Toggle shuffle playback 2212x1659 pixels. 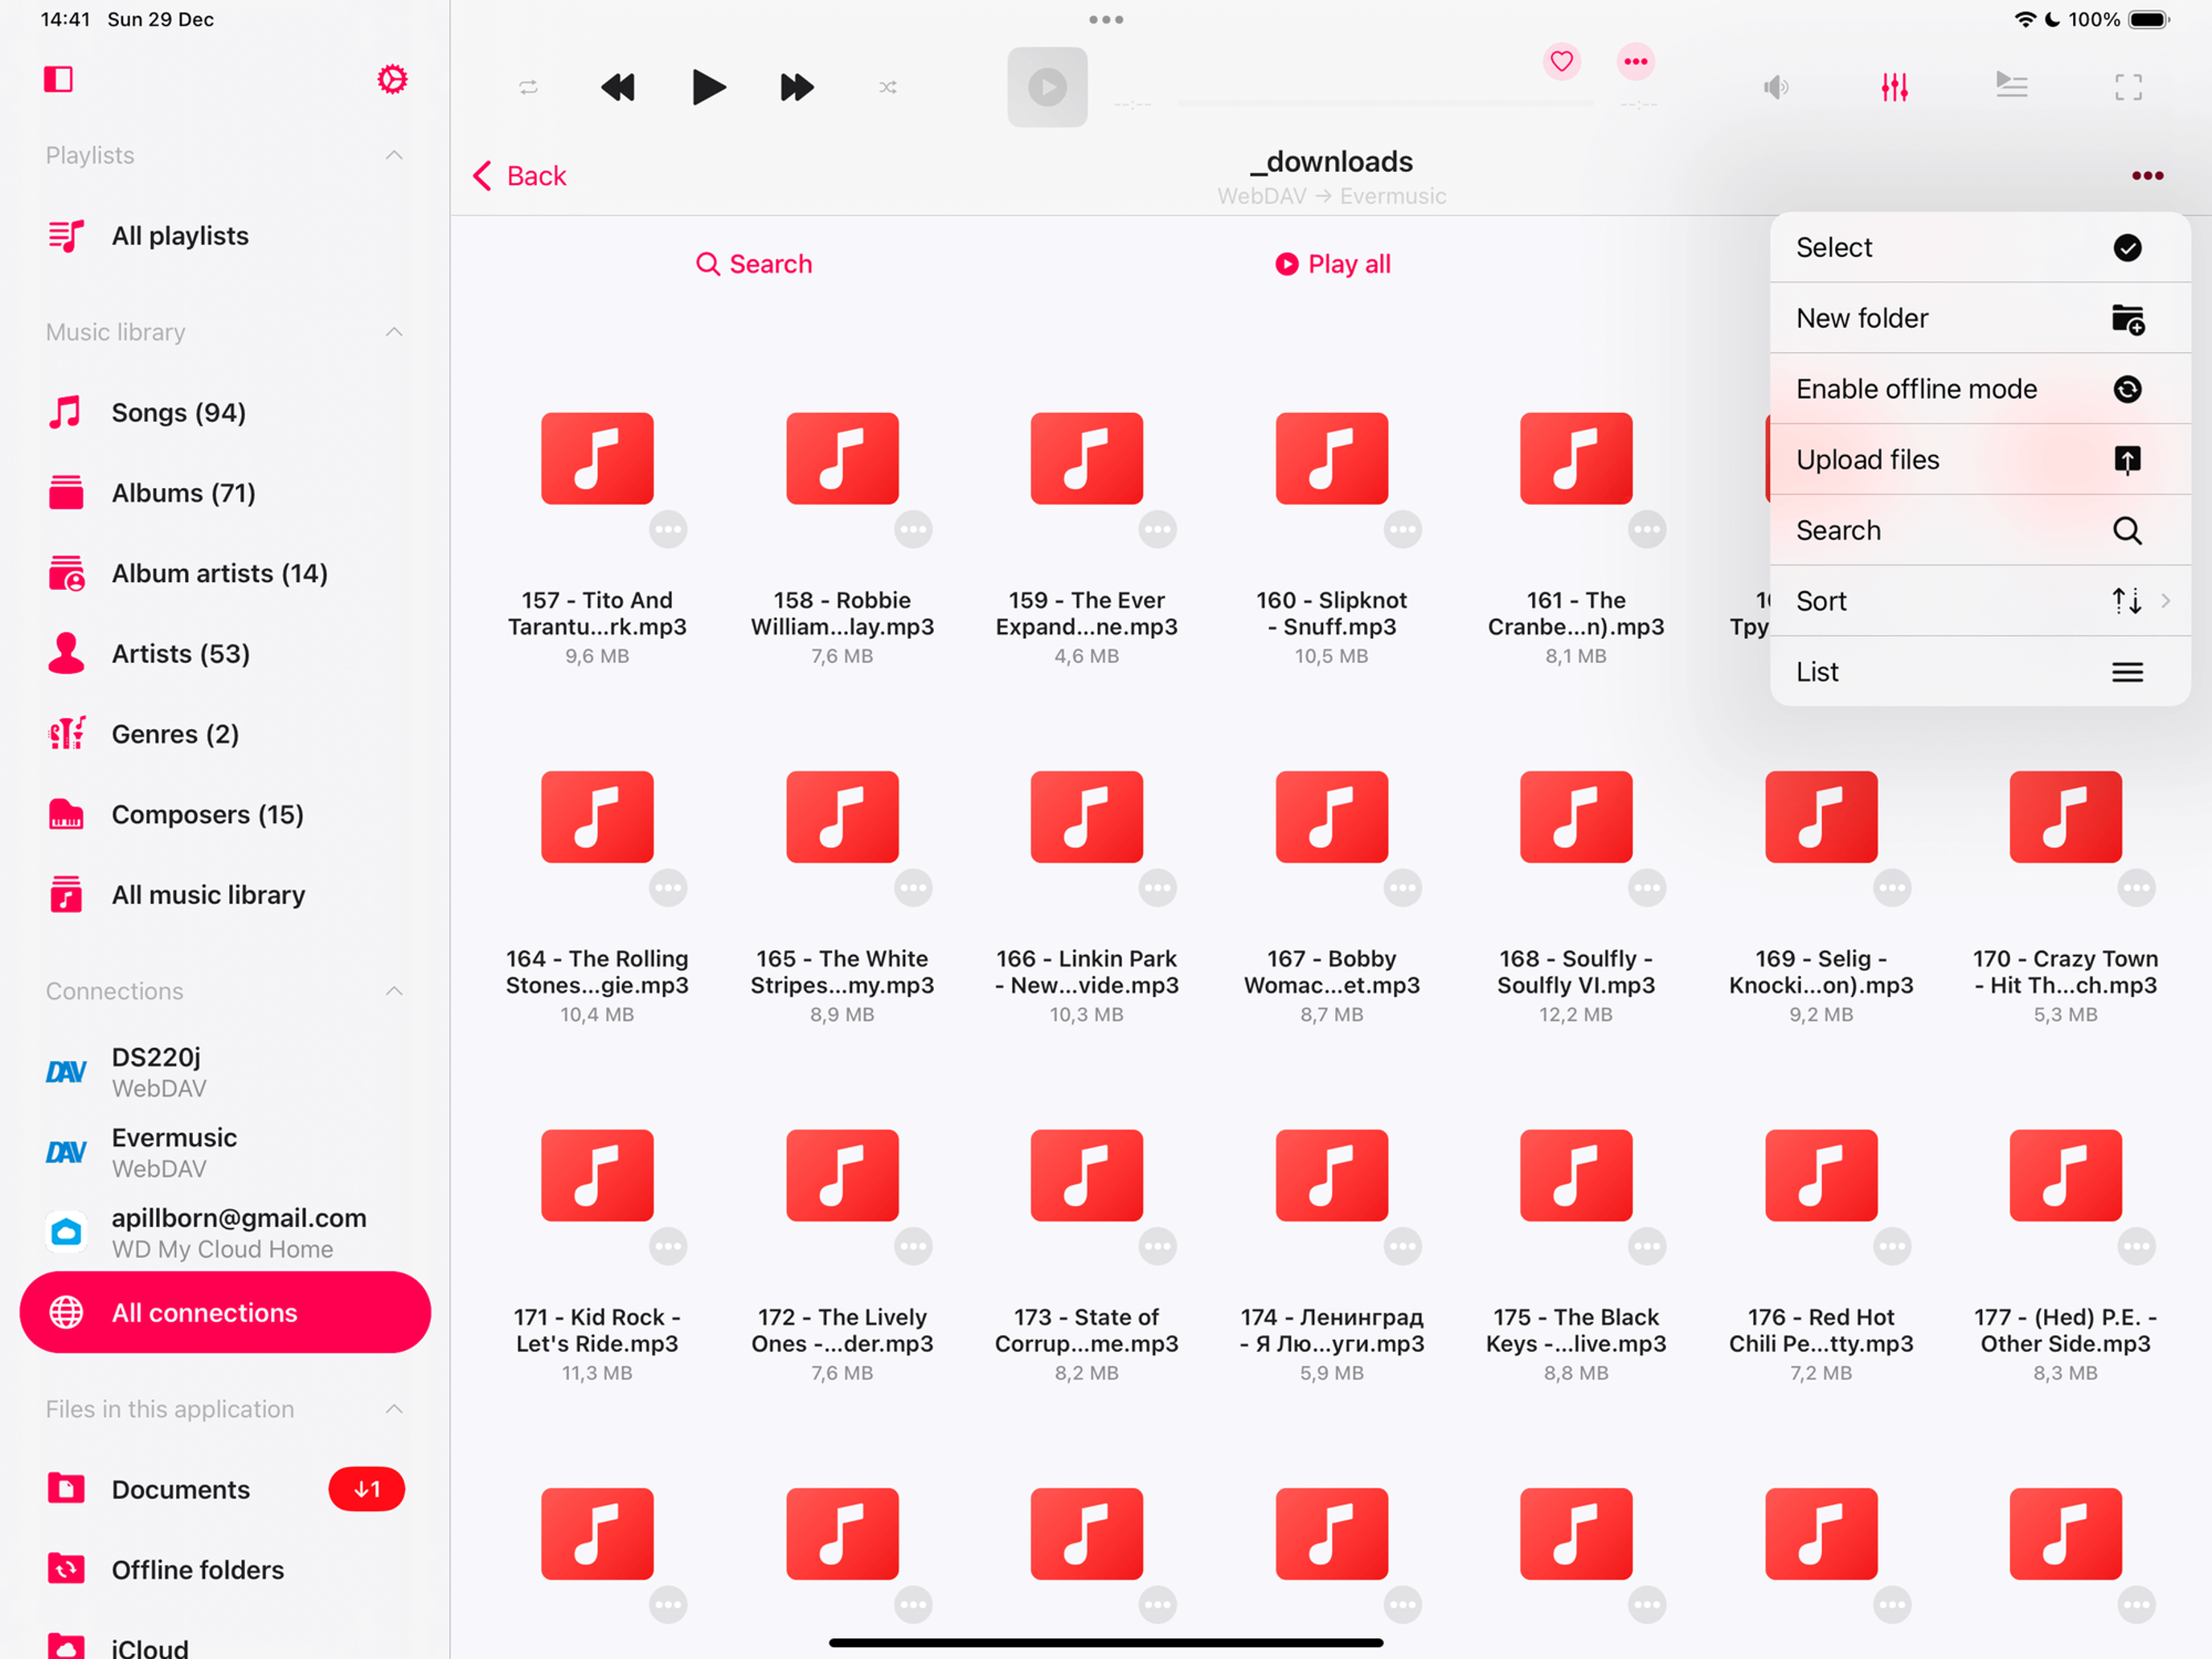(x=887, y=87)
